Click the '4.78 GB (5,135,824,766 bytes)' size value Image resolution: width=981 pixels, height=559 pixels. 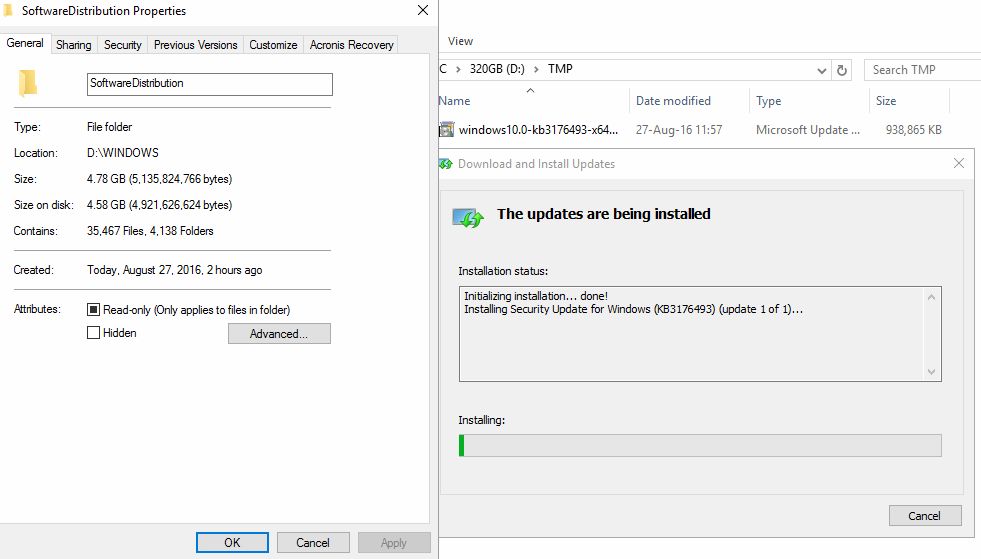pos(160,179)
